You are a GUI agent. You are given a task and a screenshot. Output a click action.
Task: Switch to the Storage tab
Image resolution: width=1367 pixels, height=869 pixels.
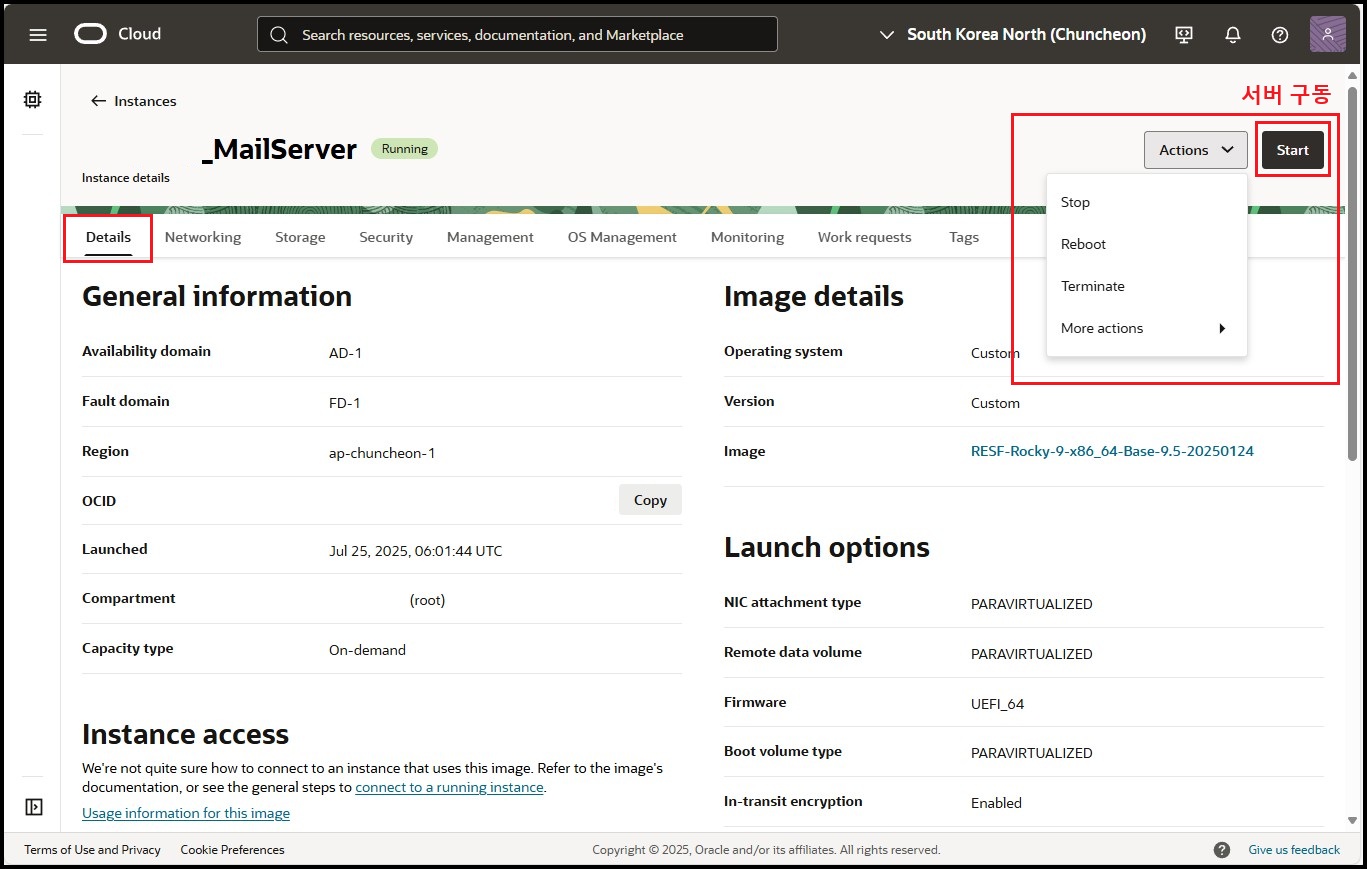300,237
